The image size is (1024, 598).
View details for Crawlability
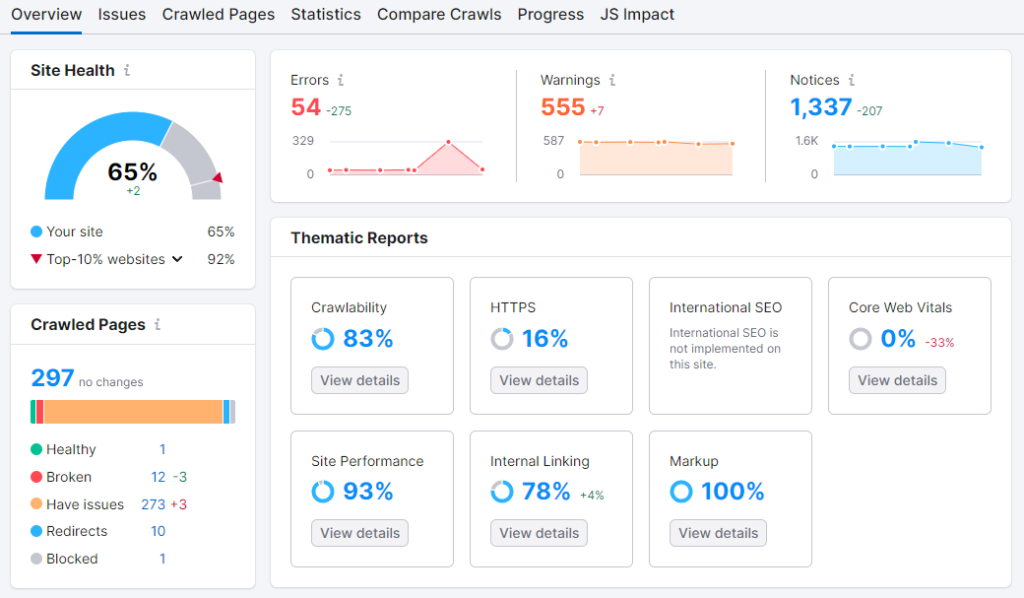[x=359, y=380]
